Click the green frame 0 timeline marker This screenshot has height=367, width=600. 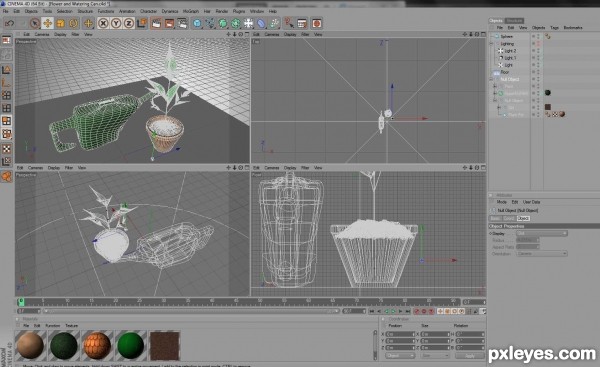point(21,302)
